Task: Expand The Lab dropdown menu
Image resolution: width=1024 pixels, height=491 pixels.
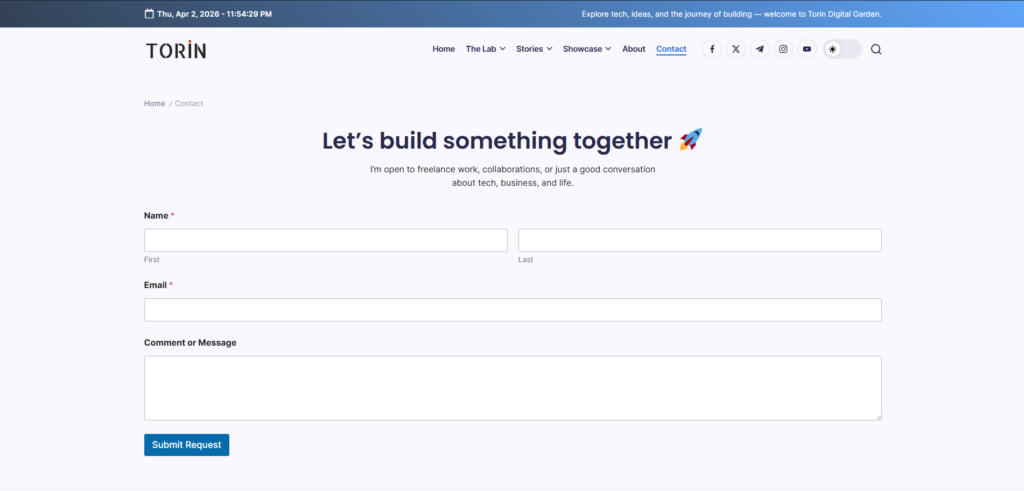Action: point(485,49)
